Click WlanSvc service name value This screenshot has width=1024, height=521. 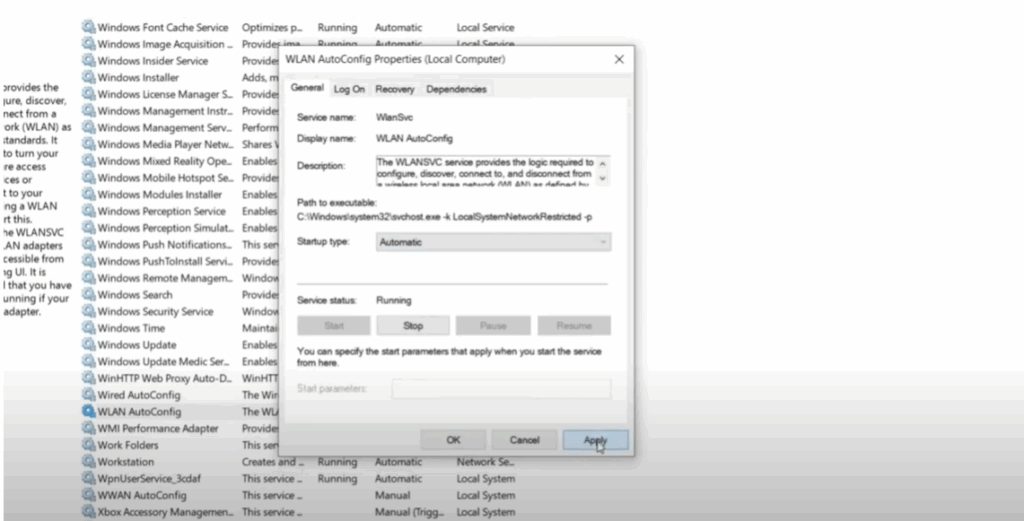[x=394, y=118]
